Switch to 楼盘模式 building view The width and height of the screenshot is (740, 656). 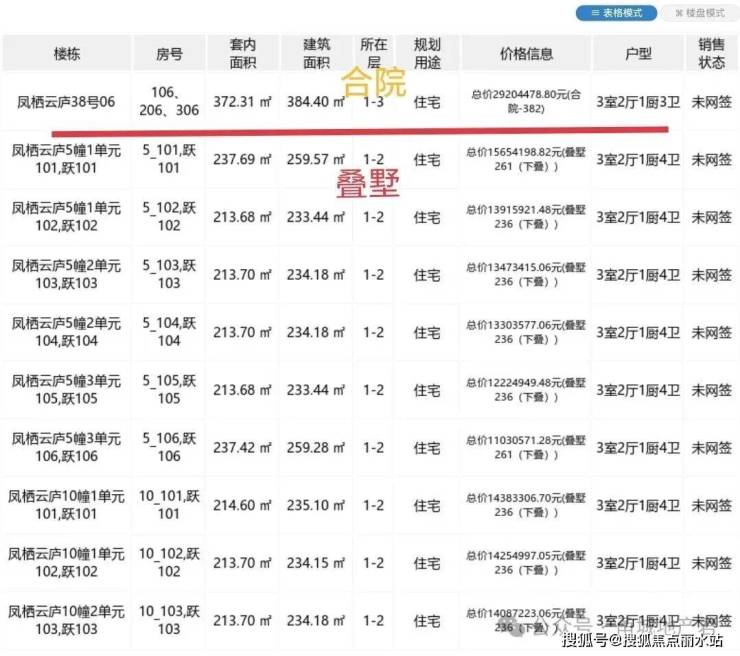(x=700, y=13)
